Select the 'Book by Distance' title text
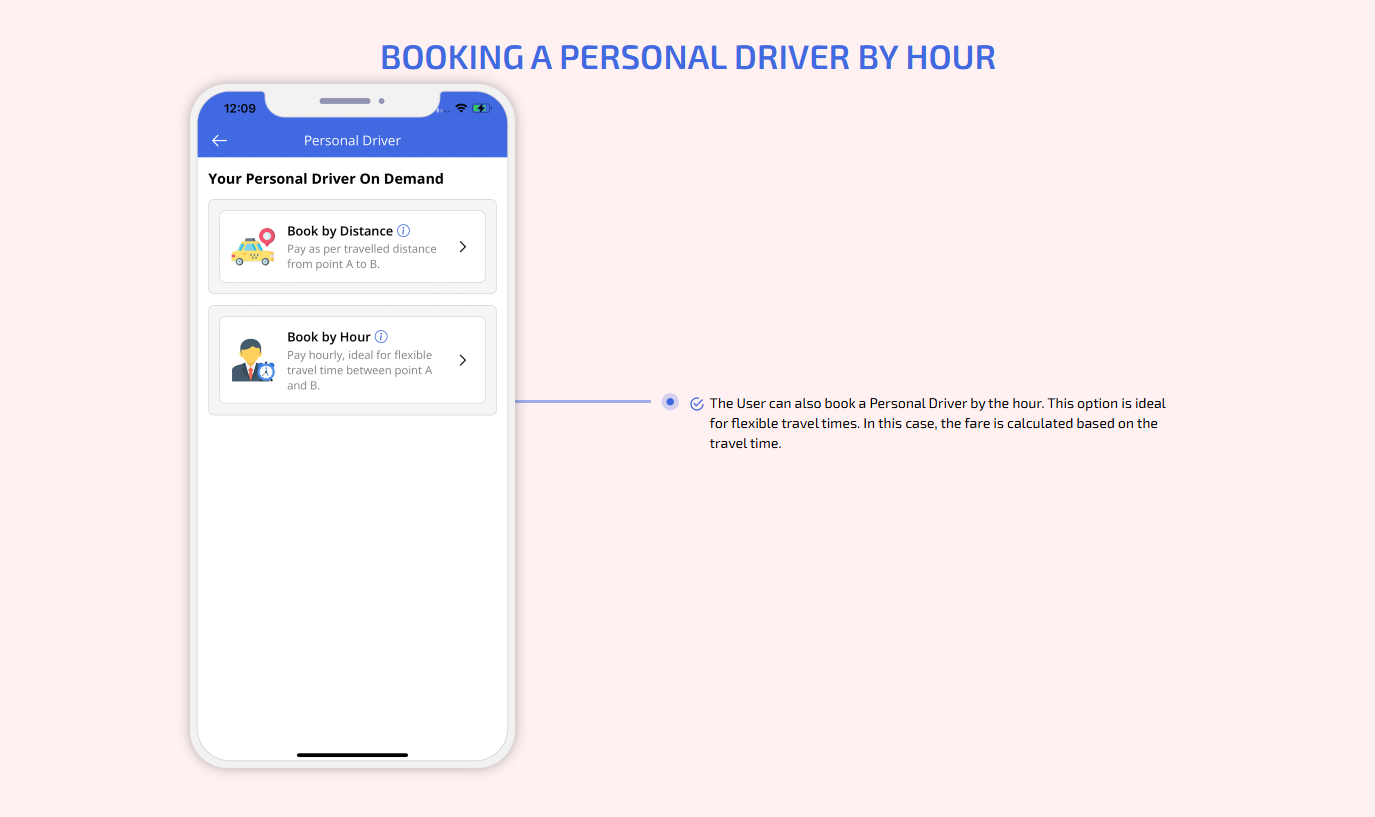 (340, 231)
